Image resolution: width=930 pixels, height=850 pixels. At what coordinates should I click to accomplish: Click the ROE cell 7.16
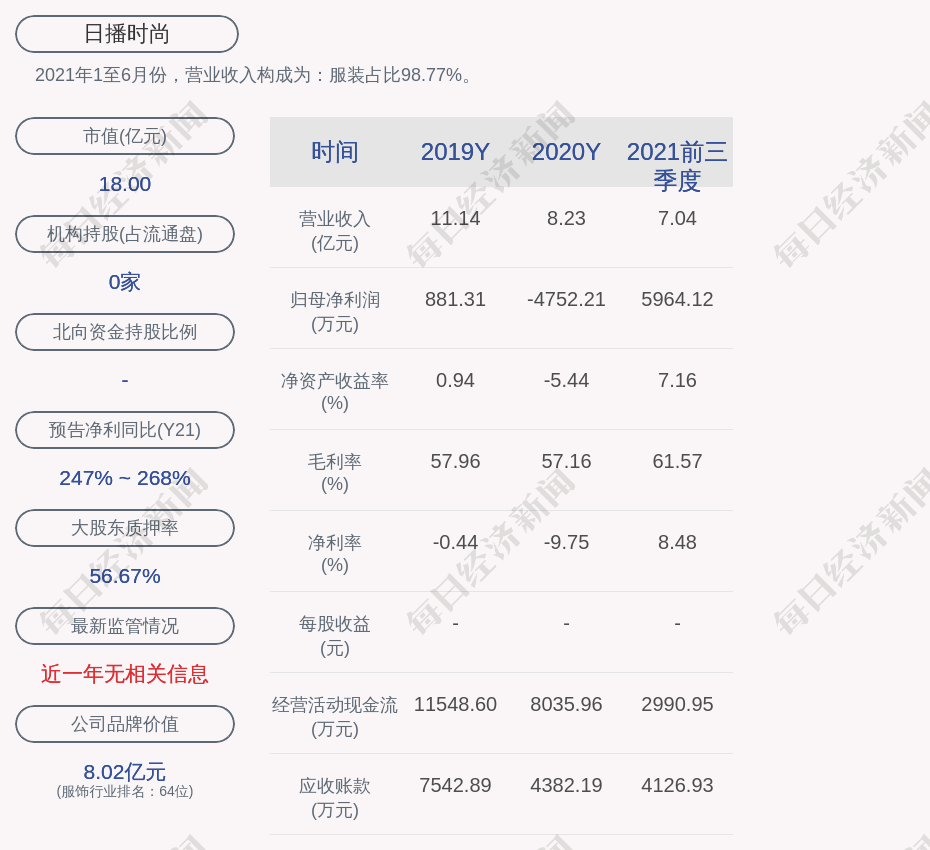click(677, 380)
